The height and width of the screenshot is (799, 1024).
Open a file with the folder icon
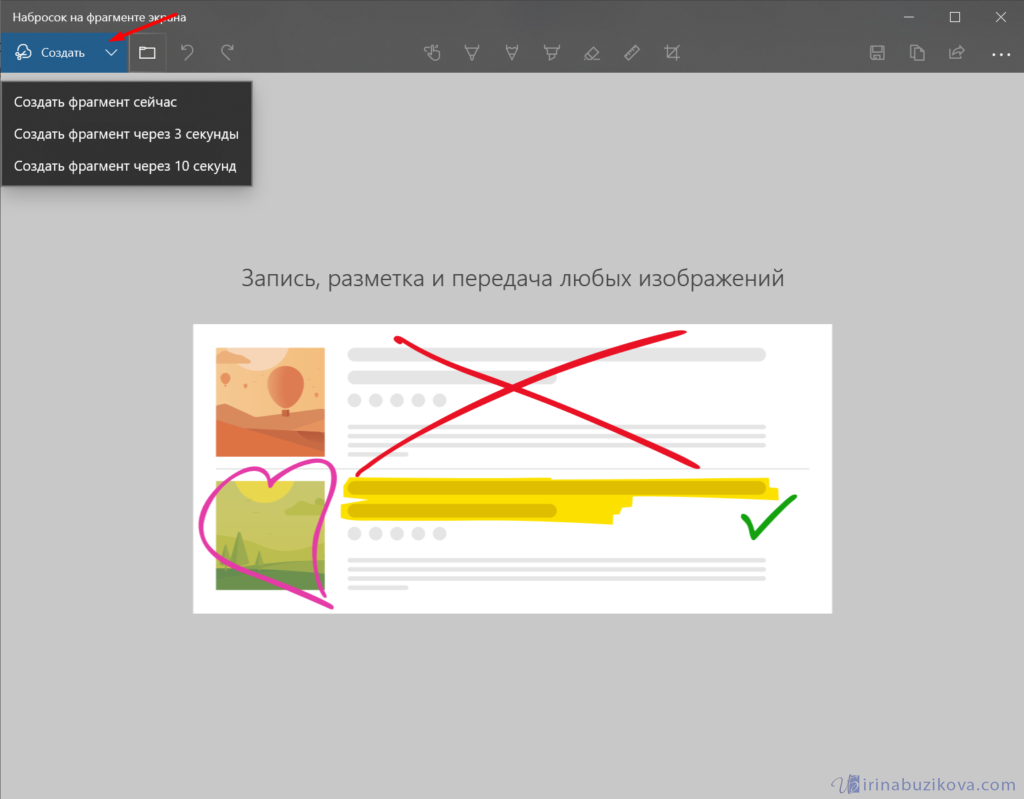[x=147, y=52]
